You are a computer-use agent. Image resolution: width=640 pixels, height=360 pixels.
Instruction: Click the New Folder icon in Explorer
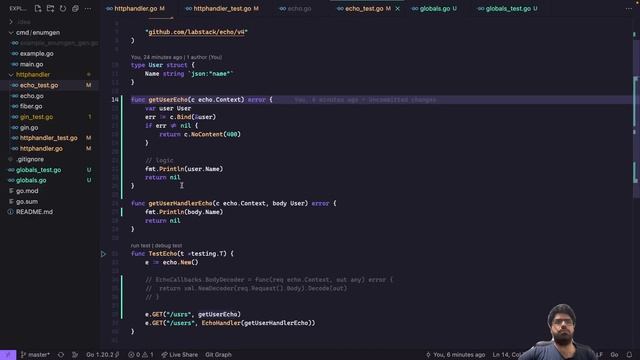tap(50, 8)
